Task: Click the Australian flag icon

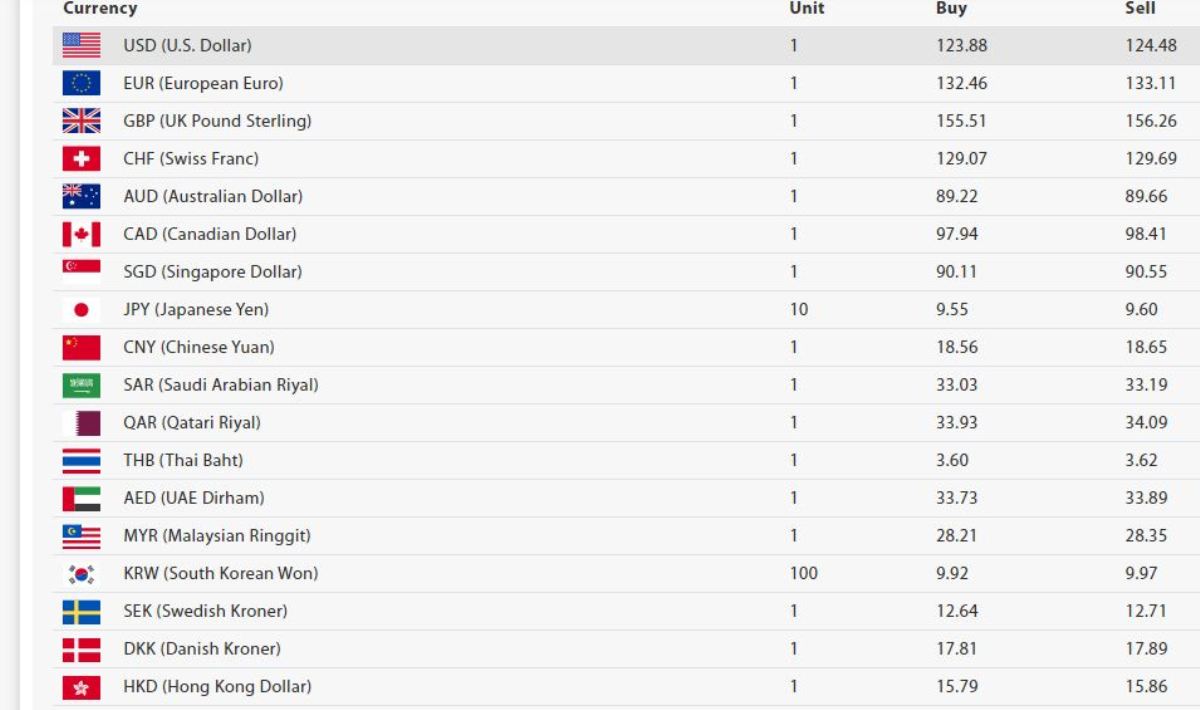Action: [81, 196]
